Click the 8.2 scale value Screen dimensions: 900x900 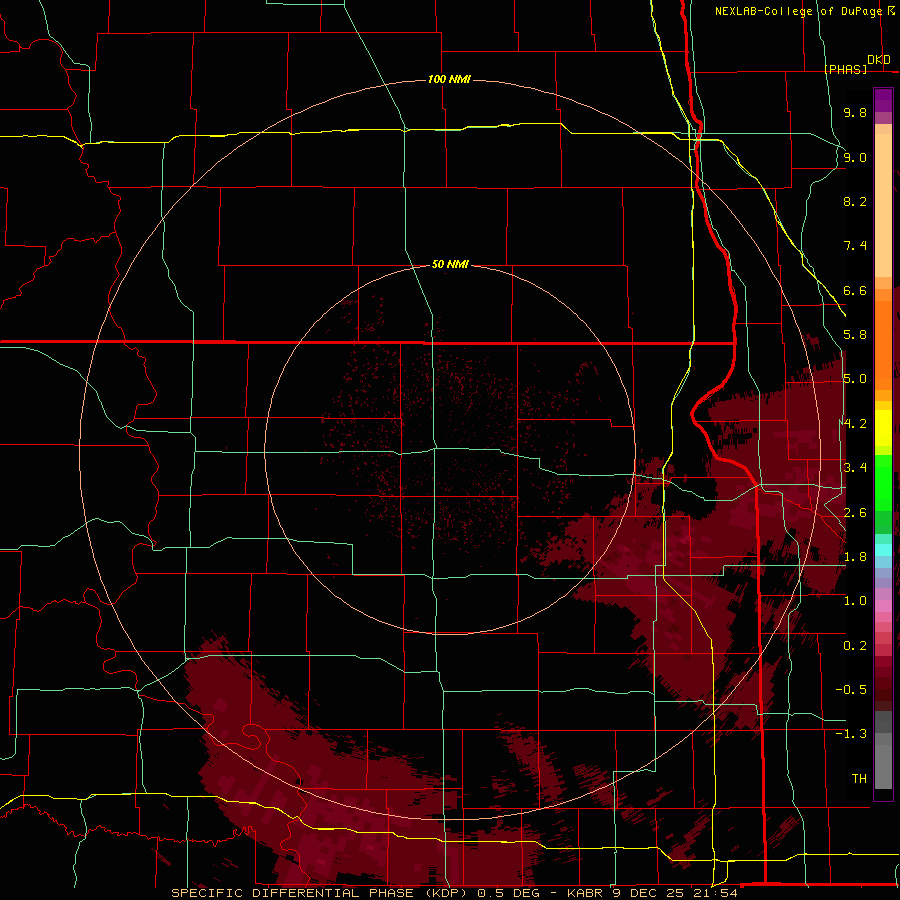click(855, 201)
